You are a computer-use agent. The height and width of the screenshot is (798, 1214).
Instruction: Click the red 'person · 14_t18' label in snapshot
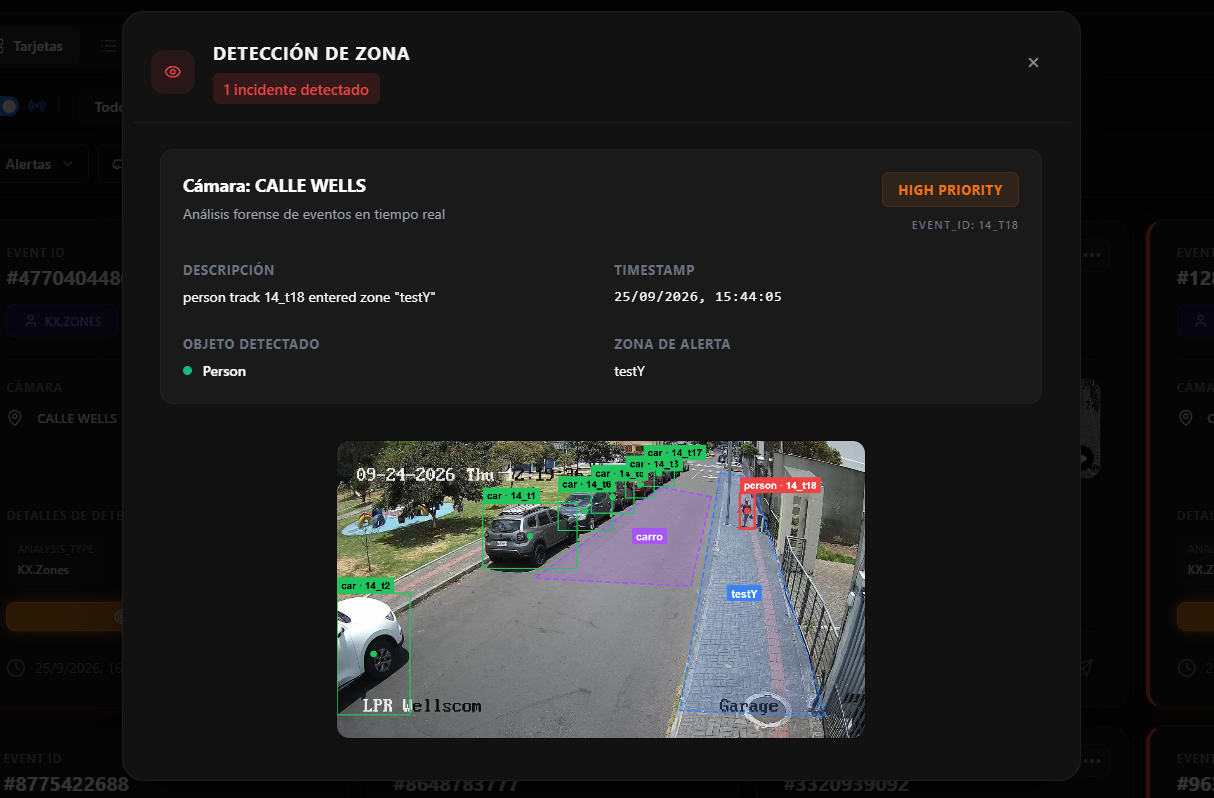pyautogui.click(x=780, y=486)
